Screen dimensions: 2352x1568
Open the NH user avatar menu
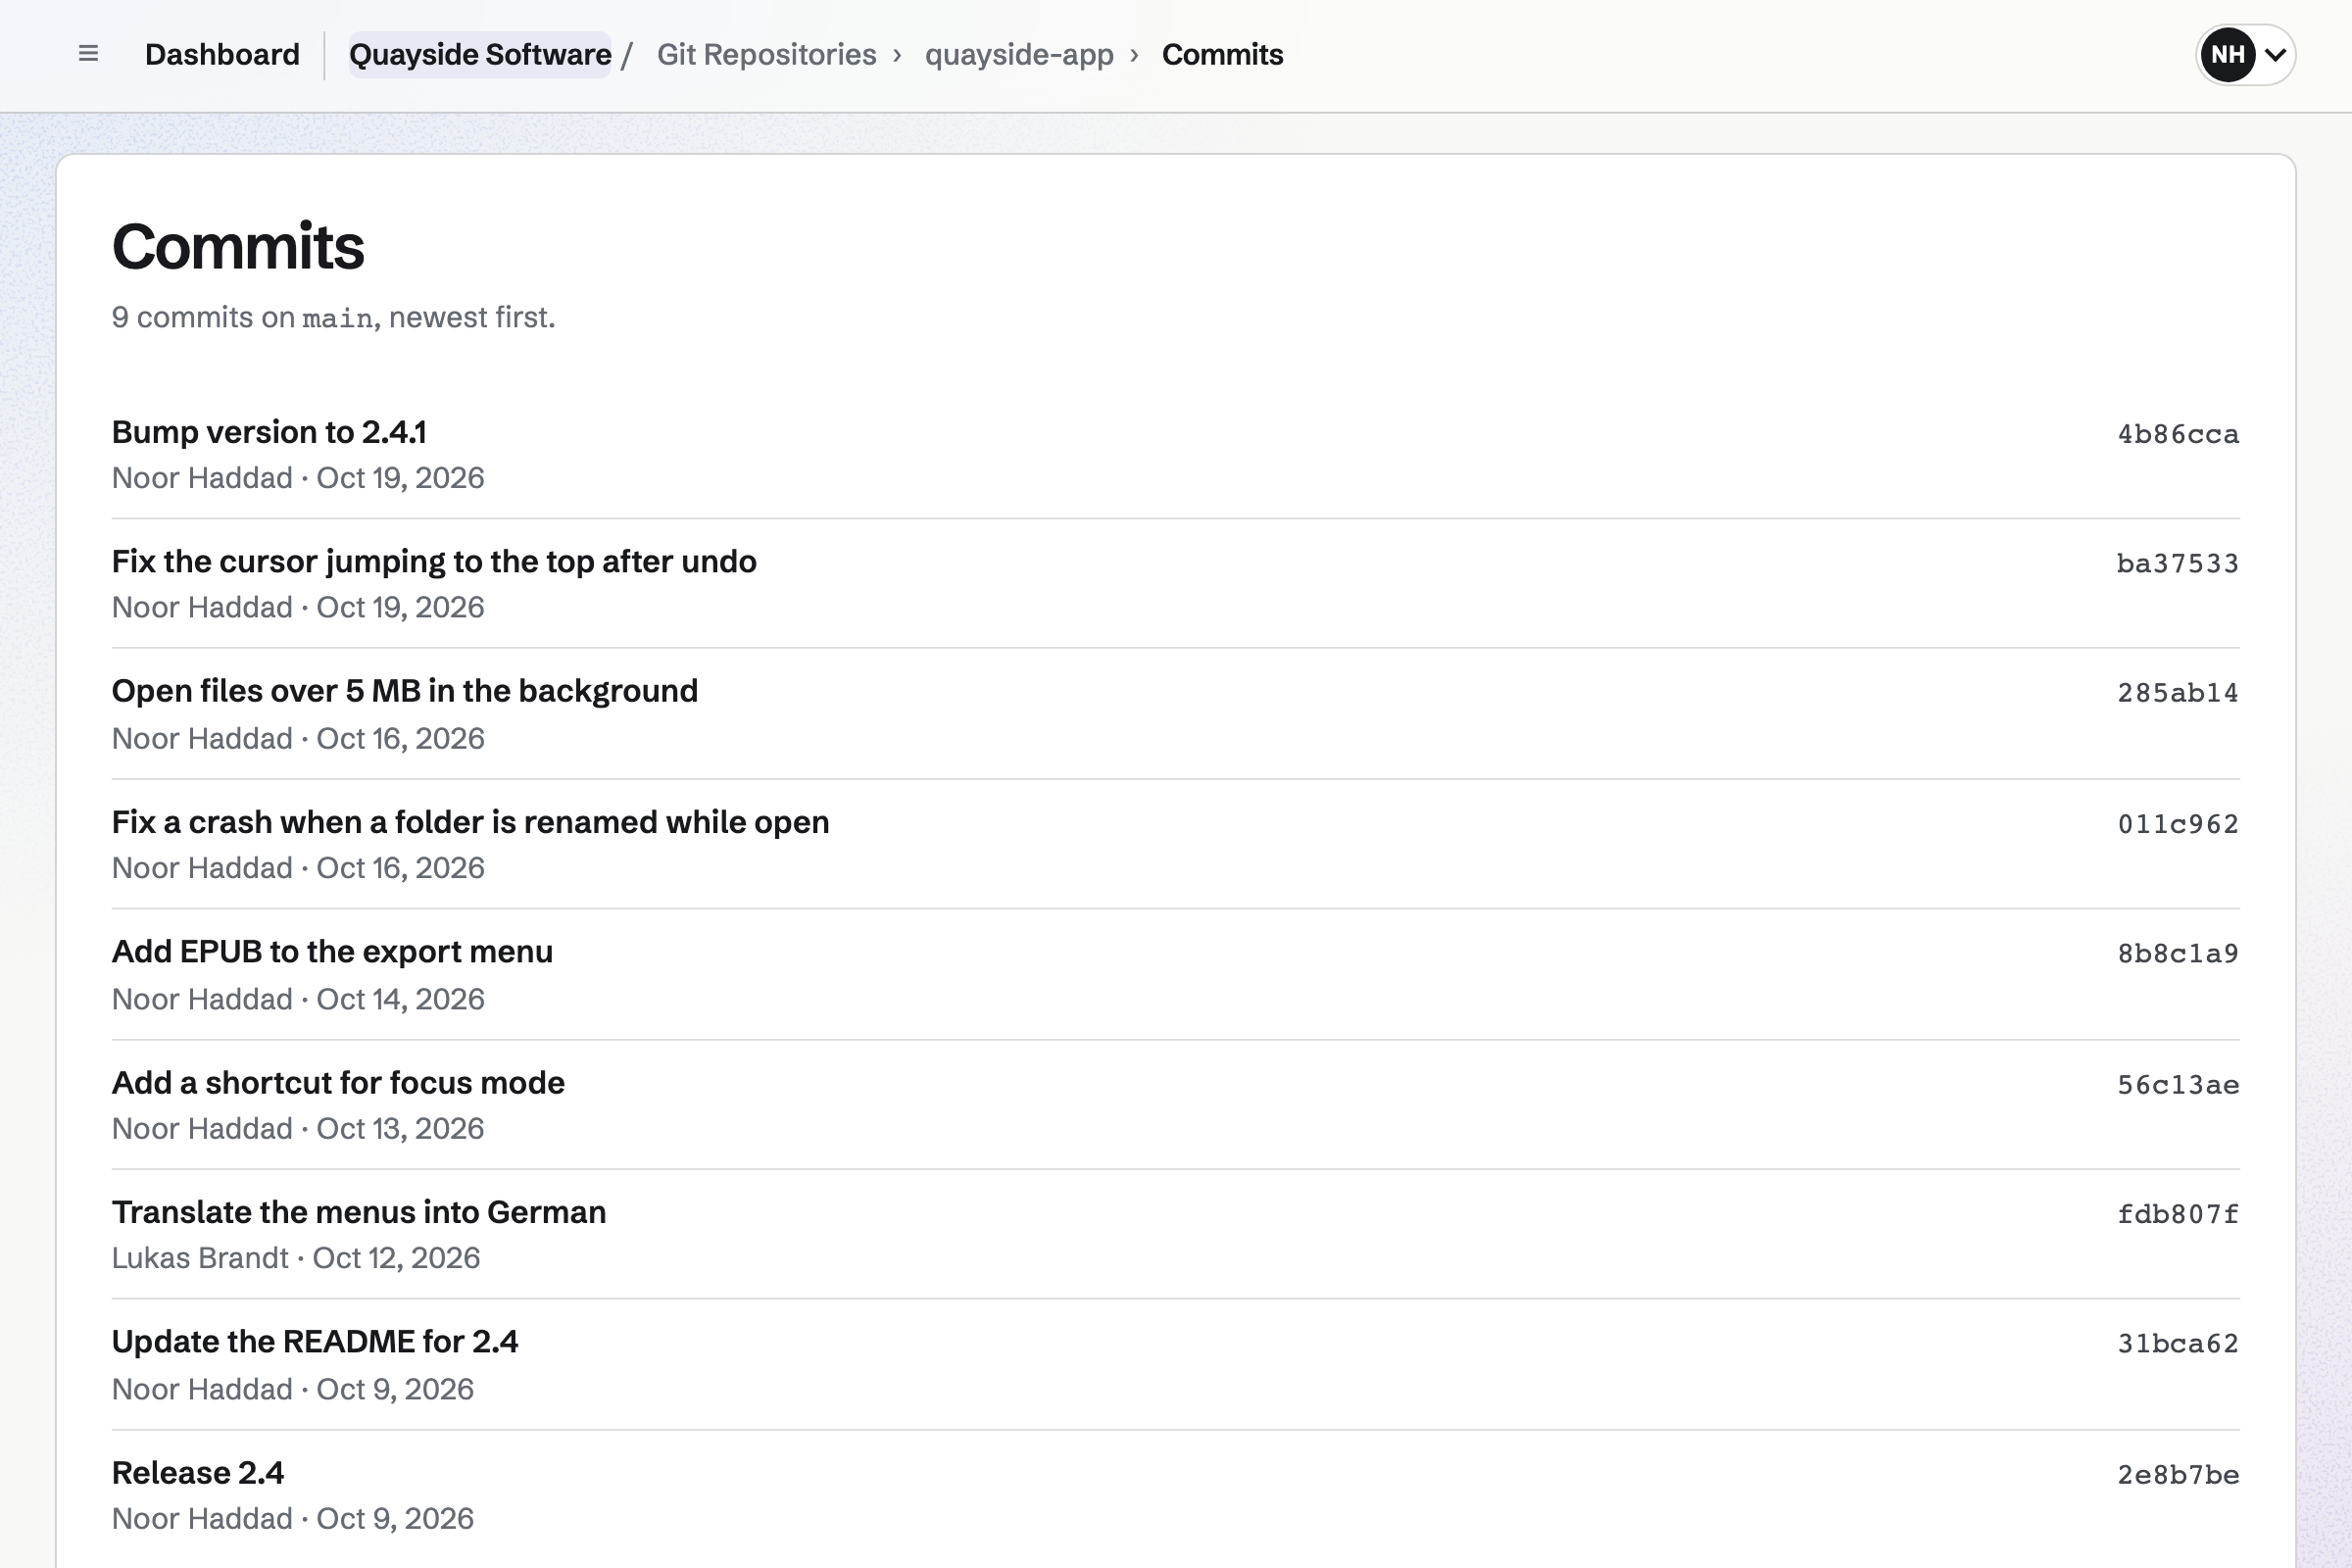[x=2245, y=54]
